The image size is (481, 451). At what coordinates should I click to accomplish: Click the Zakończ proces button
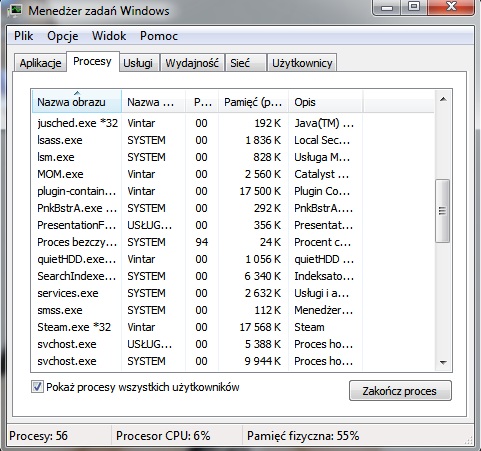[400, 391]
